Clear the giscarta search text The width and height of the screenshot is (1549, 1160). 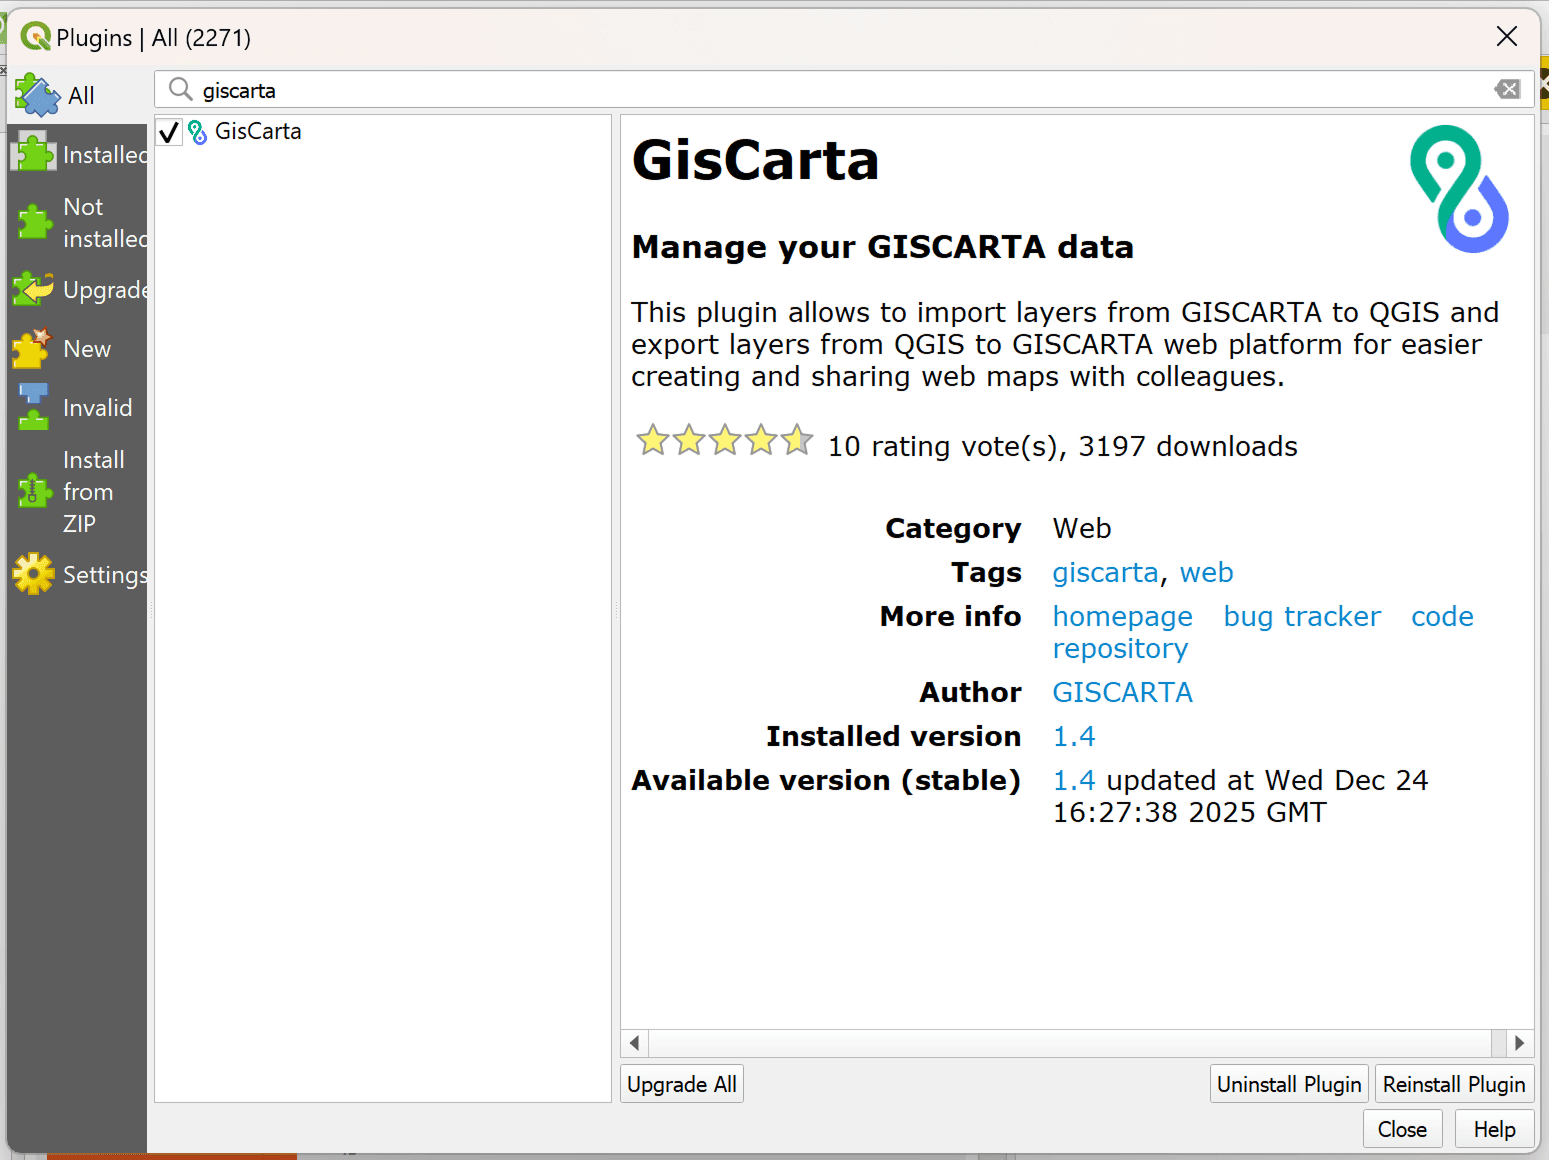(1507, 90)
